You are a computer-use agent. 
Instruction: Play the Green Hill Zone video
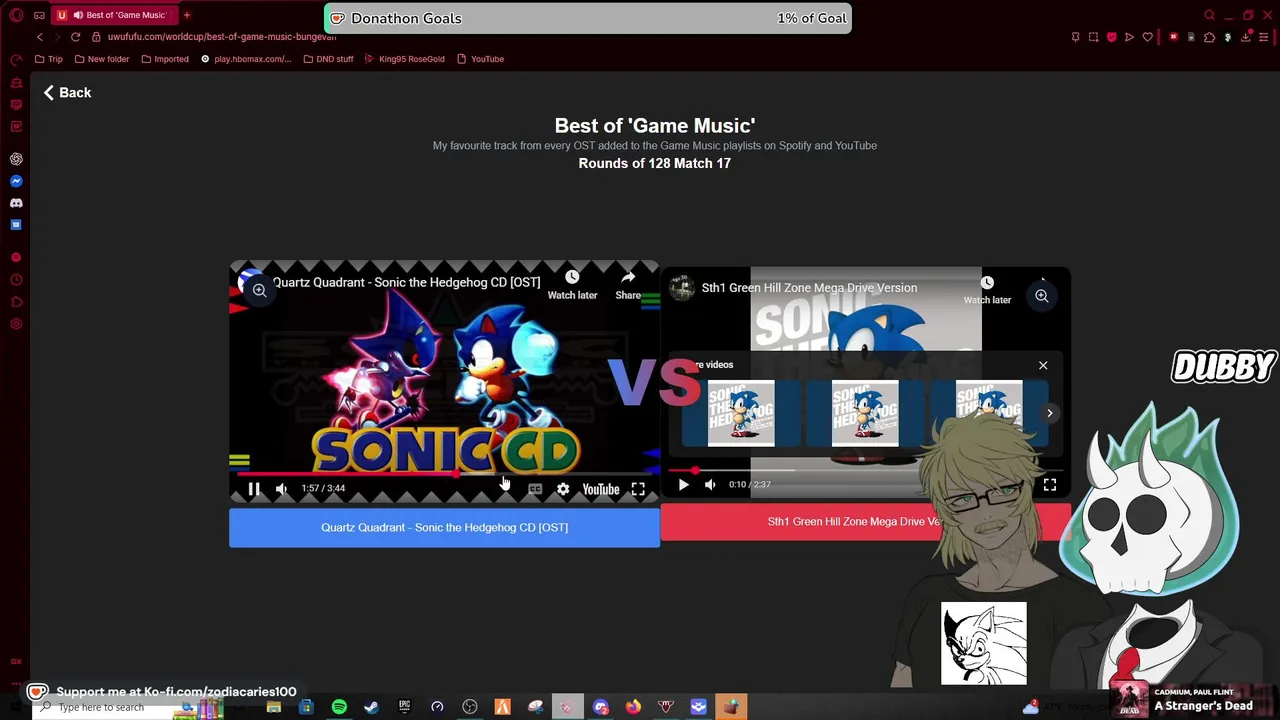pyautogui.click(x=683, y=484)
